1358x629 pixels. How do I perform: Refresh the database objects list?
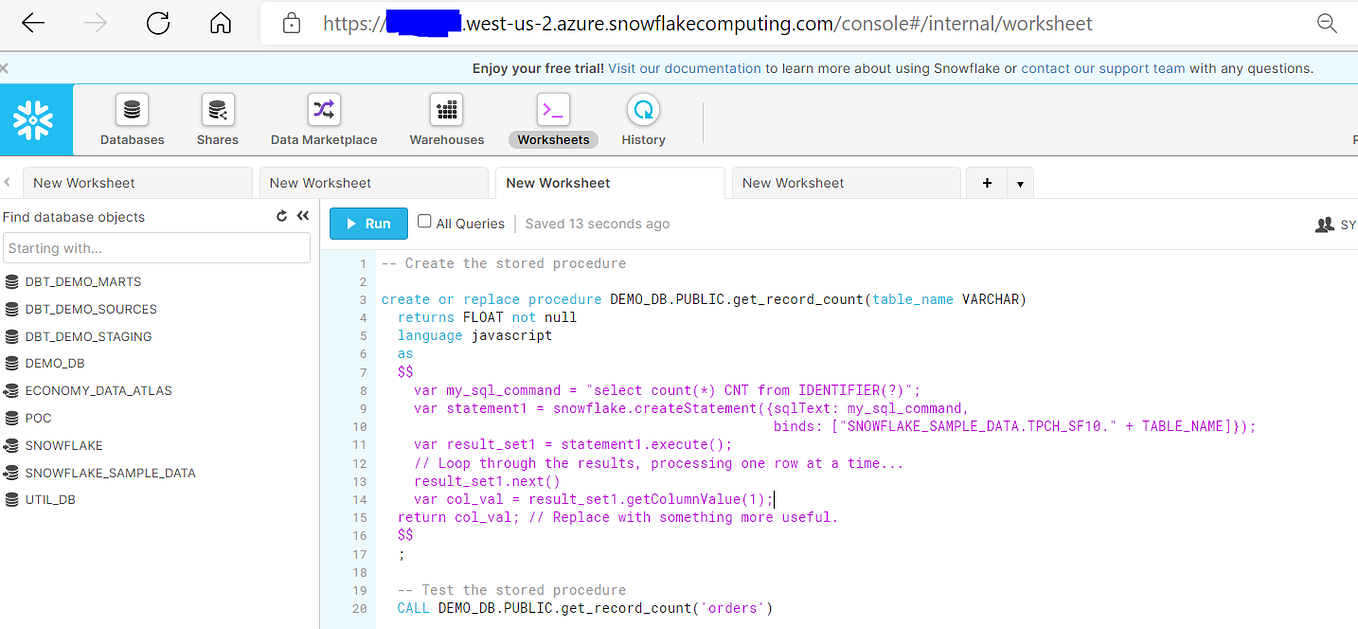coord(281,215)
